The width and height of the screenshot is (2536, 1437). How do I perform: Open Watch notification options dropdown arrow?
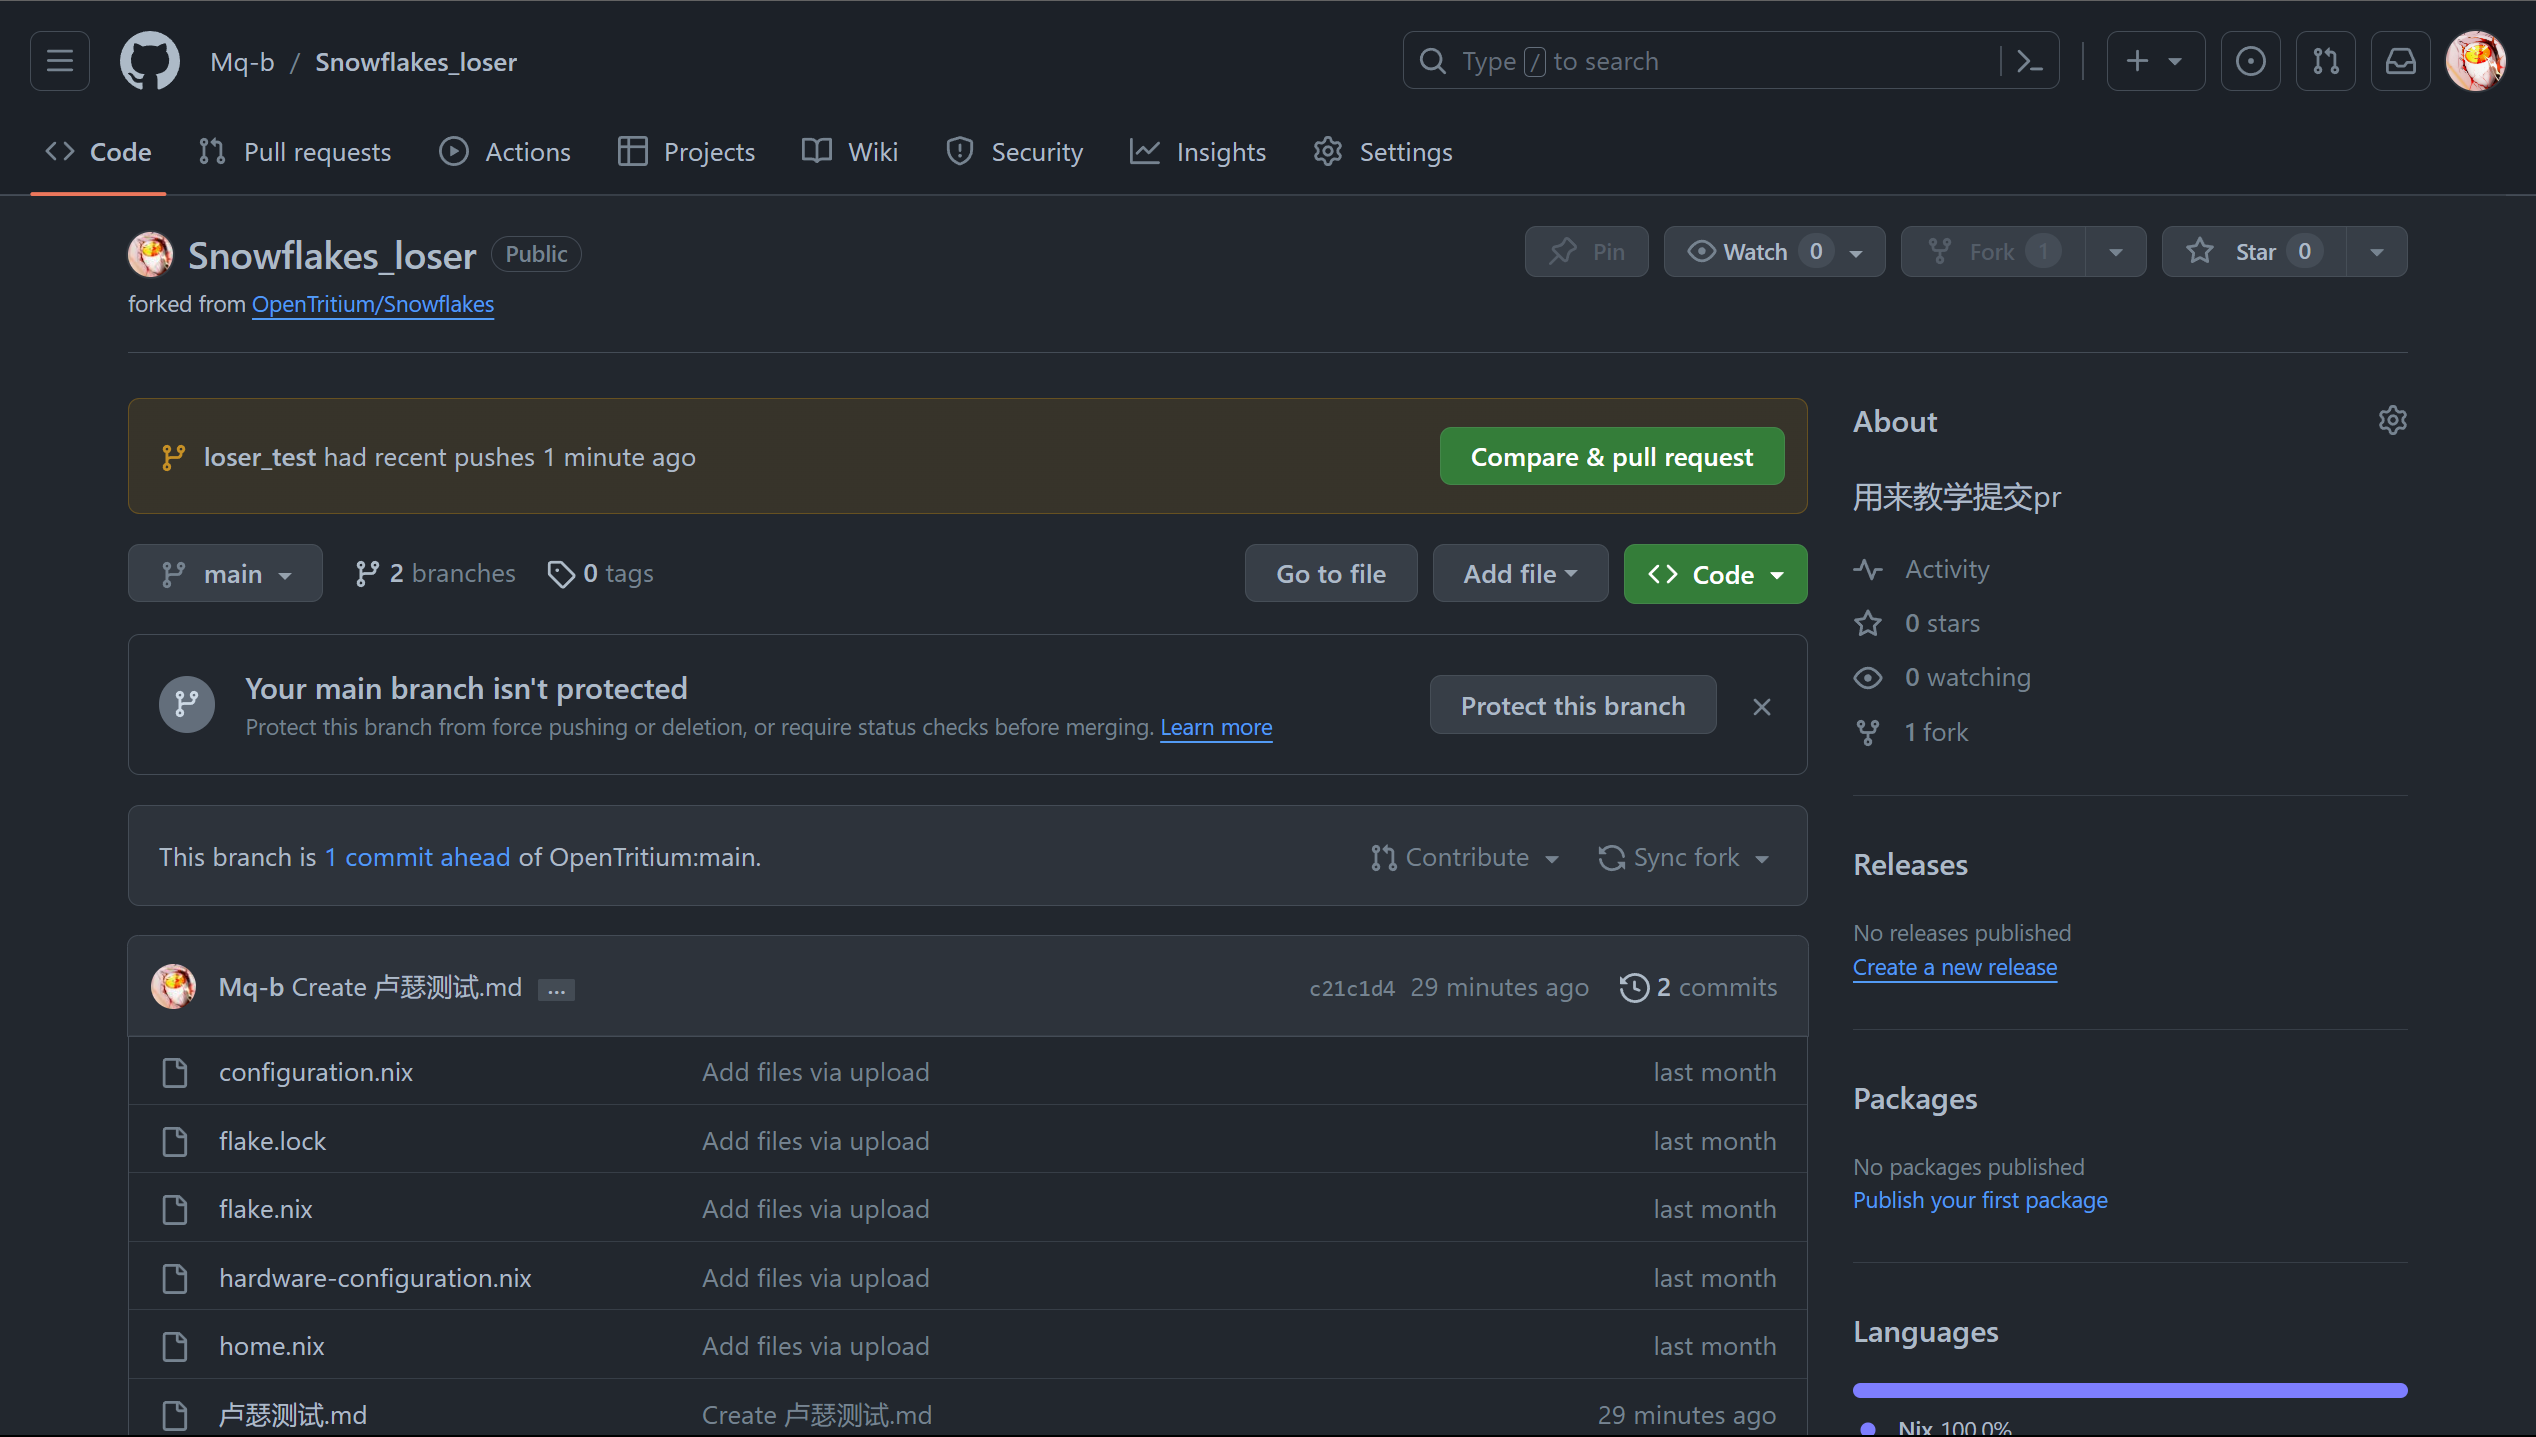[1858, 252]
